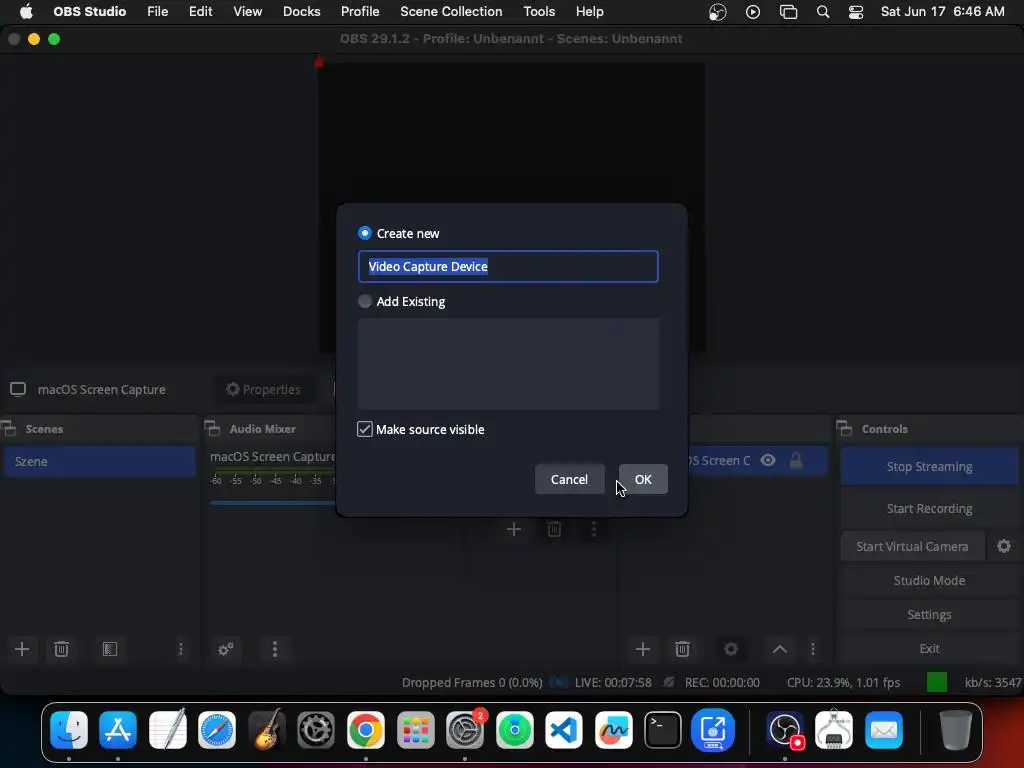Image resolution: width=1024 pixels, height=768 pixels.
Task: Open Visual Studio Code from the Dock
Action: 564,729
